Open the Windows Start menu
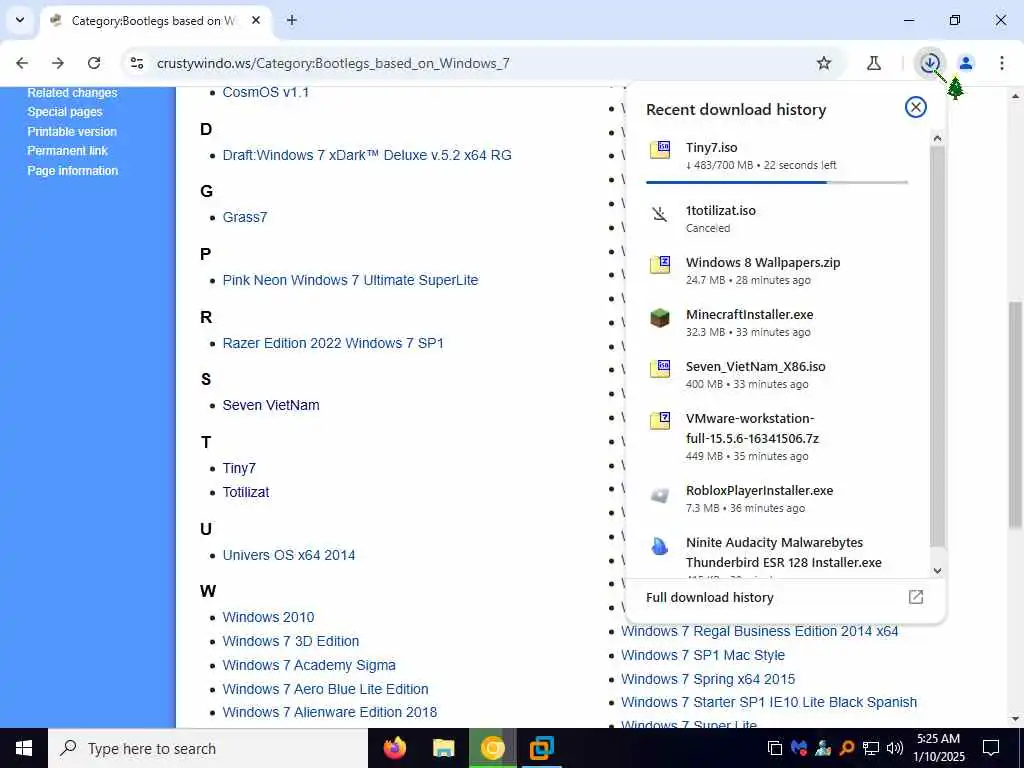This screenshot has width=1024, height=768. pyautogui.click(x=24, y=748)
